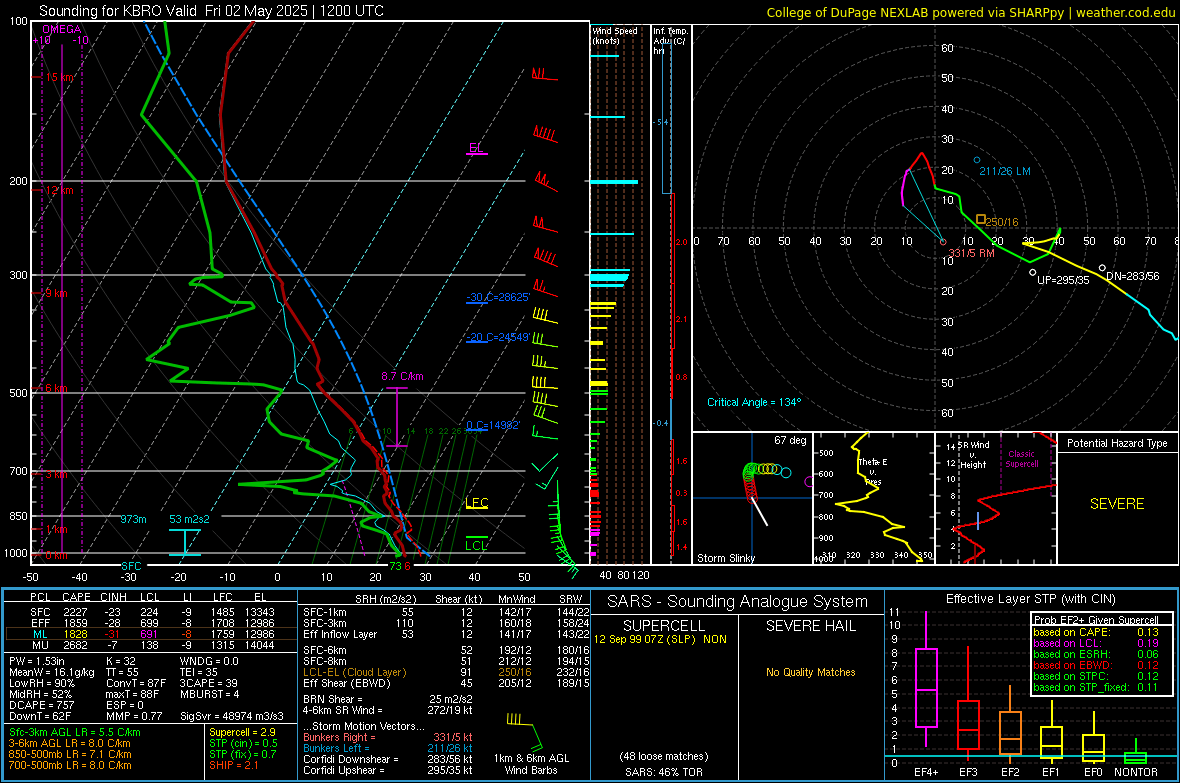Click the OMEGA label at top left
1180x783 pixels.
click(62, 29)
